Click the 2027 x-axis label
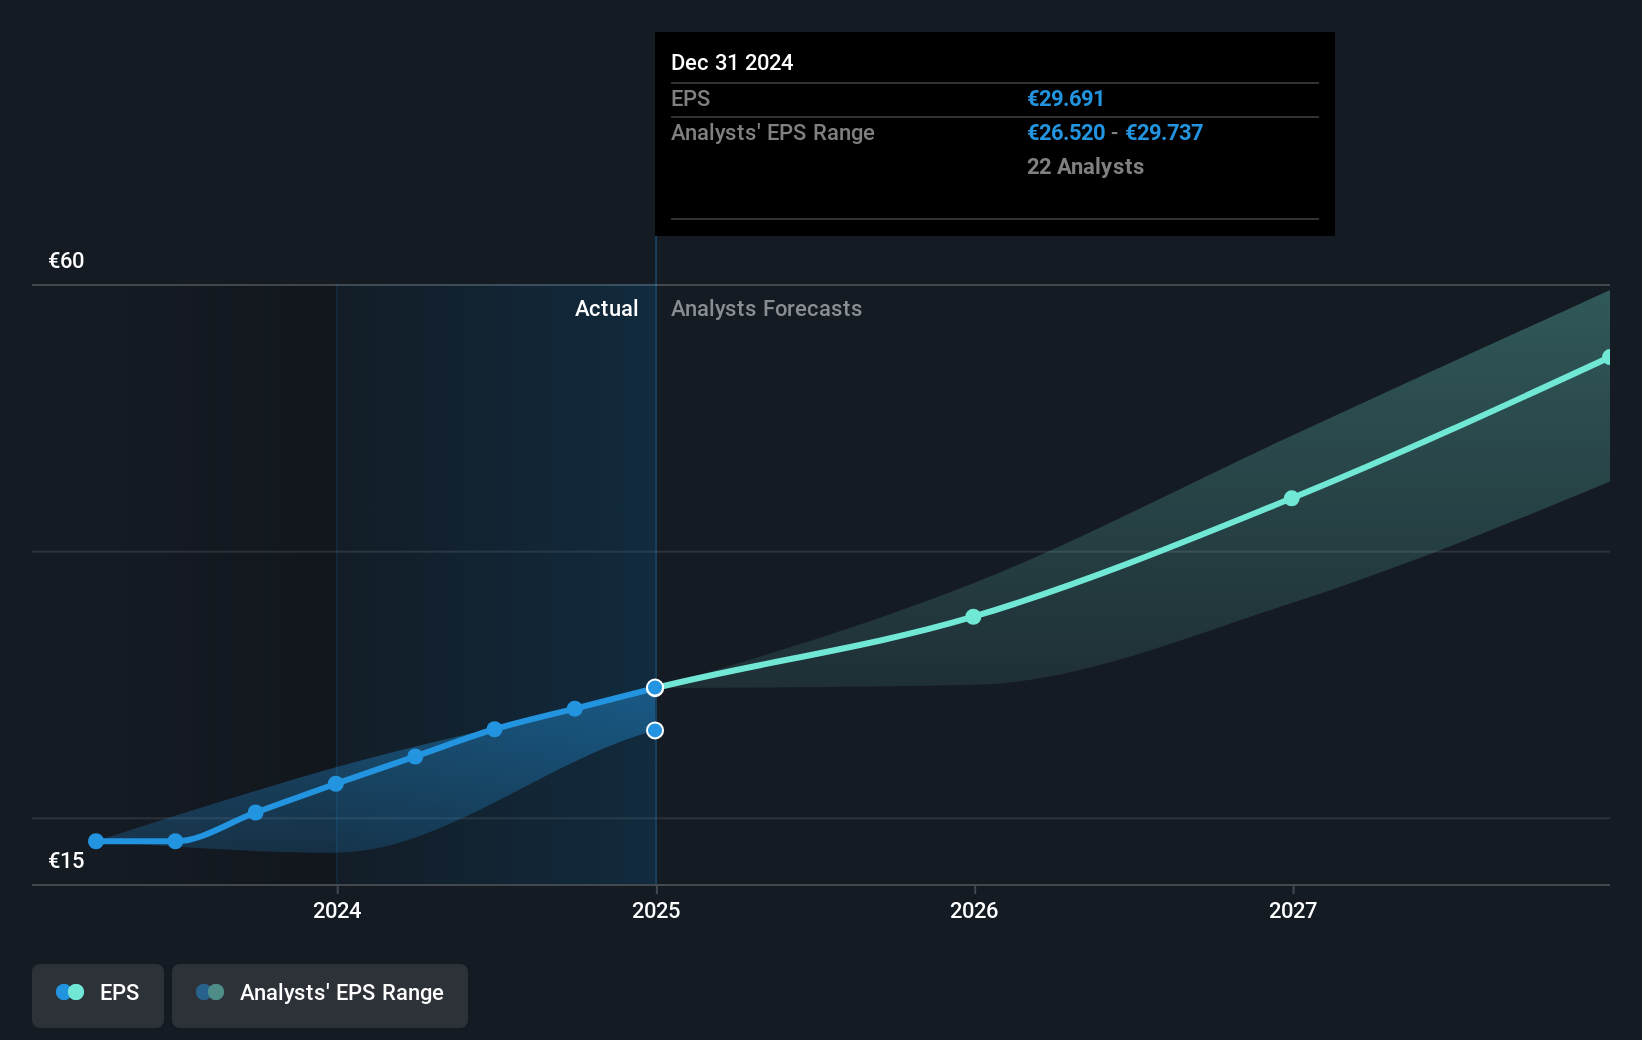1642x1040 pixels. 1293,910
